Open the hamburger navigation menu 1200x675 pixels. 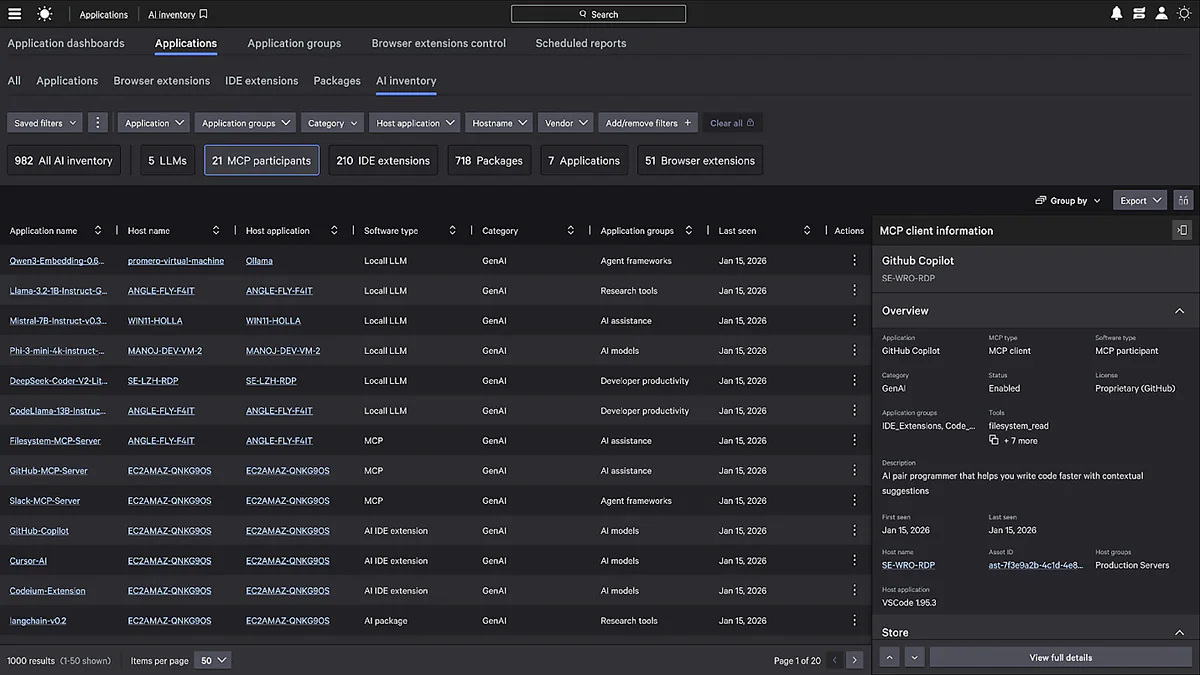coord(14,13)
